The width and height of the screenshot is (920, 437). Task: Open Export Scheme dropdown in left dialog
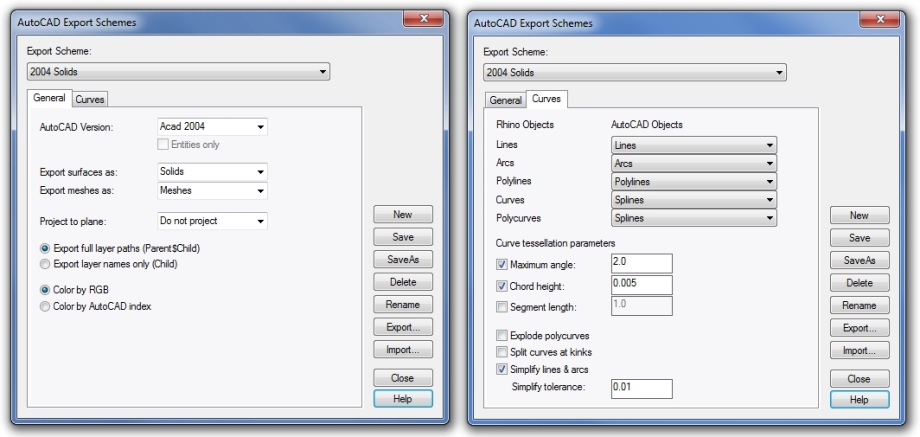[178, 72]
